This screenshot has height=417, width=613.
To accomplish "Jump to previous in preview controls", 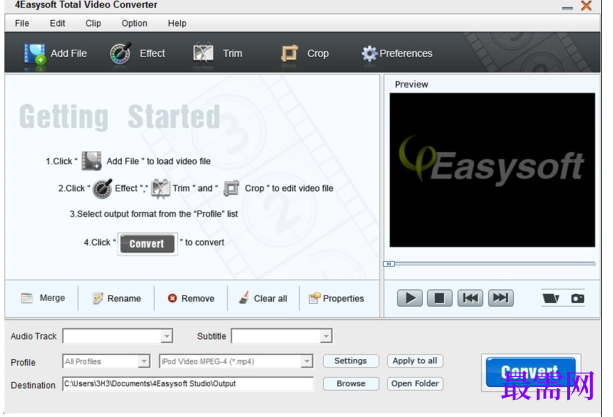I will click(x=470, y=298).
